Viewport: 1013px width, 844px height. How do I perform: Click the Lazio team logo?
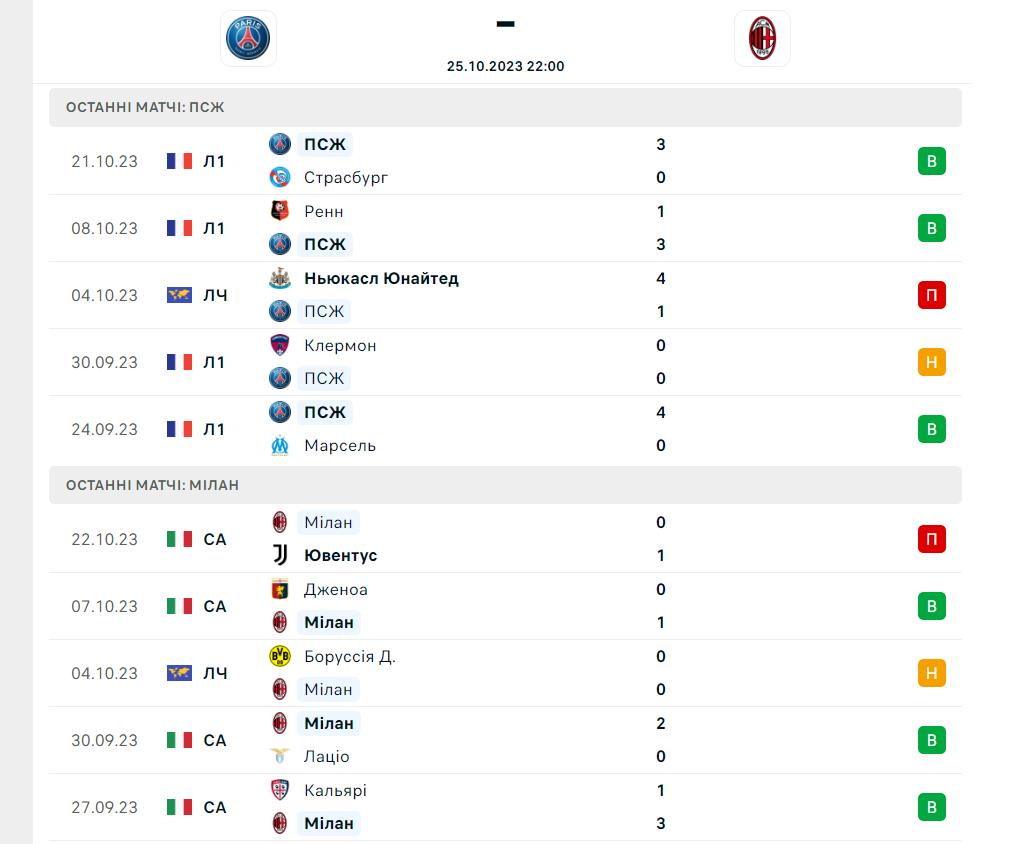280,756
